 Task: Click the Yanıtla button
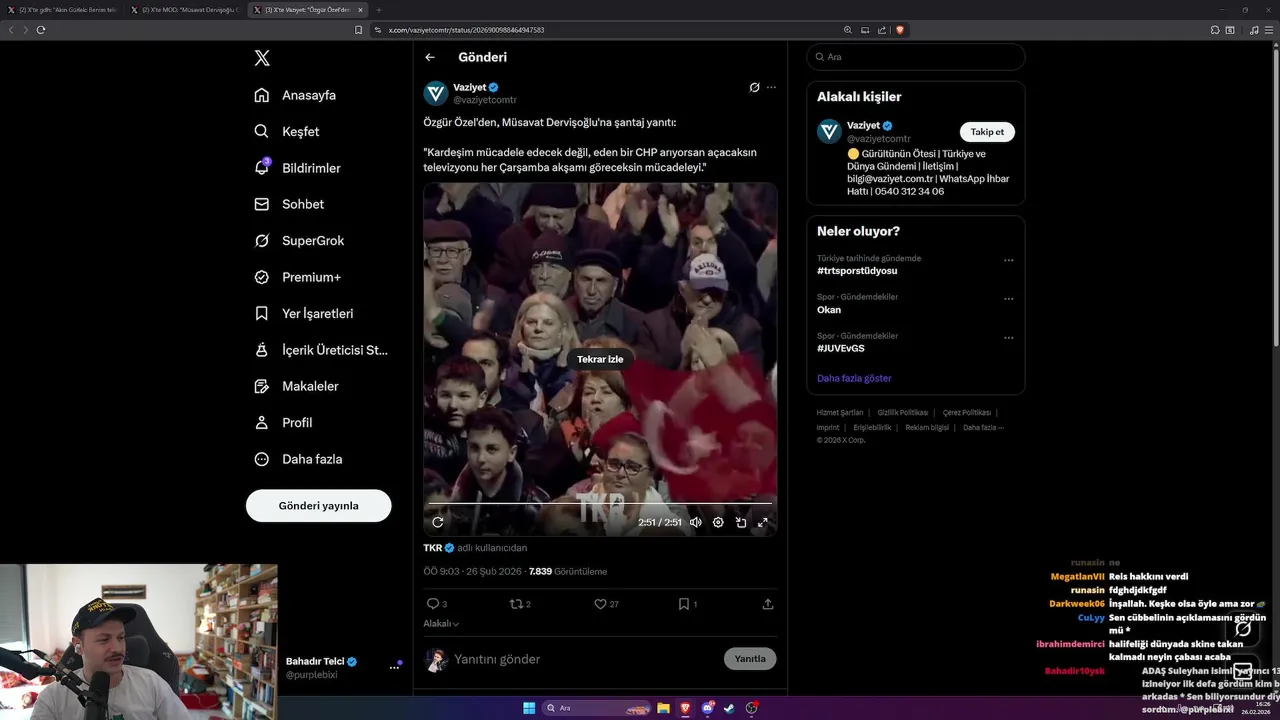point(750,659)
